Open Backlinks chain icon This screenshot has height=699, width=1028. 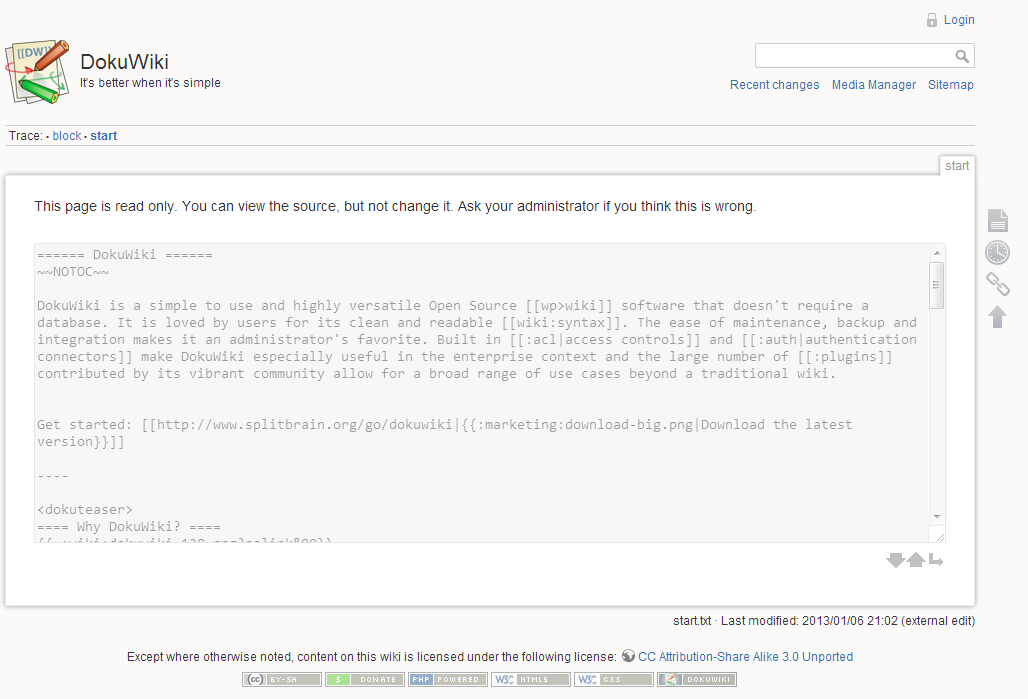tap(998, 285)
